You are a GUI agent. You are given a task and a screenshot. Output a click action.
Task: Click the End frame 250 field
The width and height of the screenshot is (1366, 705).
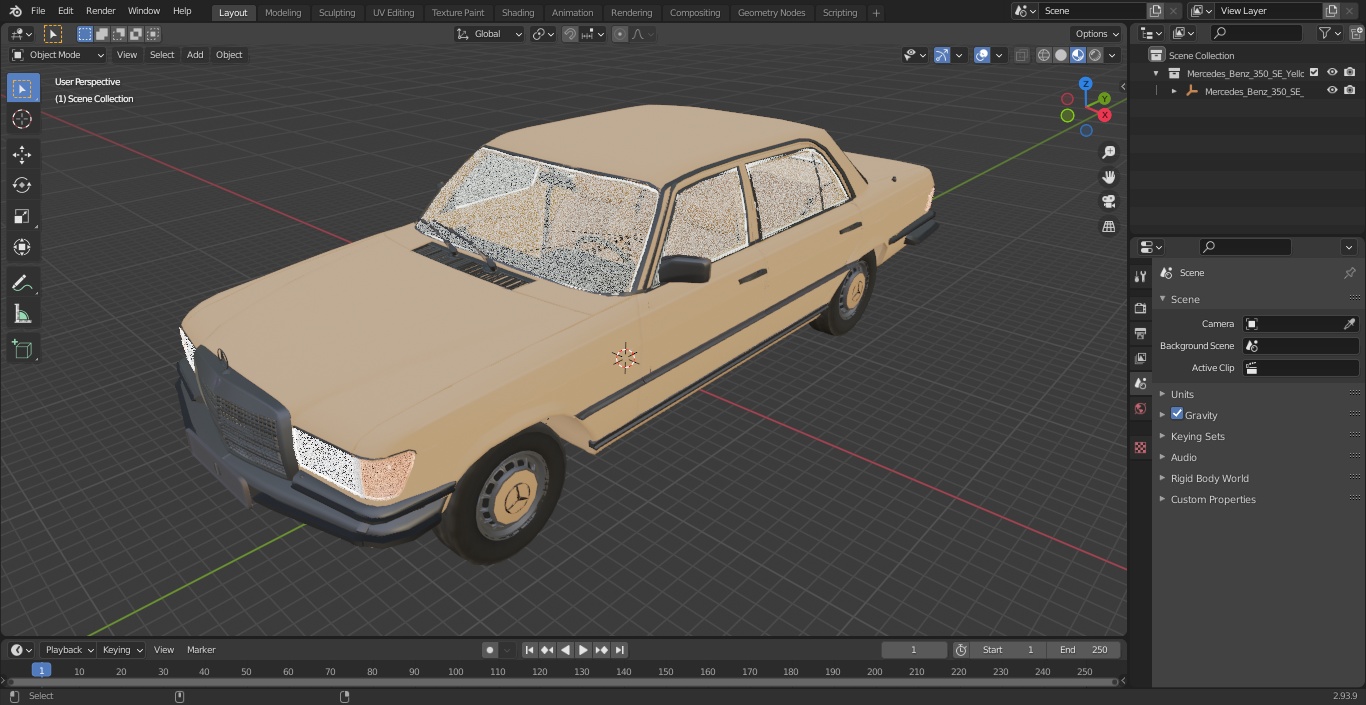click(x=1084, y=650)
